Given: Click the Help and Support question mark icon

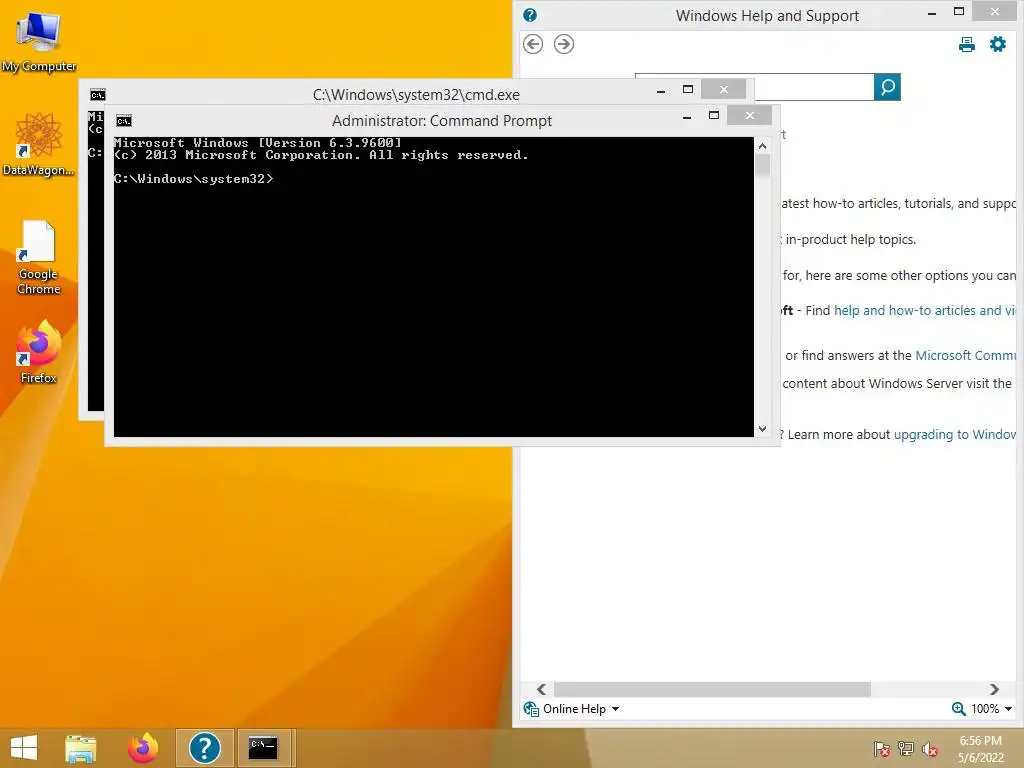Looking at the screenshot, I should point(530,15).
